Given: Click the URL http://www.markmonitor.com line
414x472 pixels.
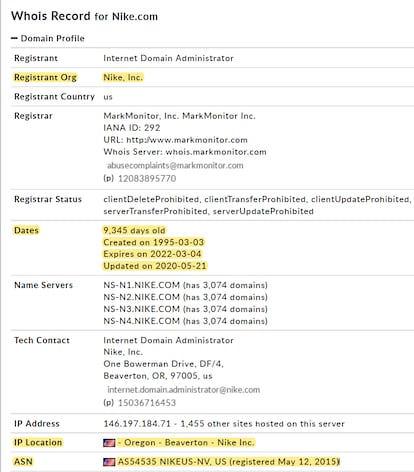Looking at the screenshot, I should tap(175, 140).
